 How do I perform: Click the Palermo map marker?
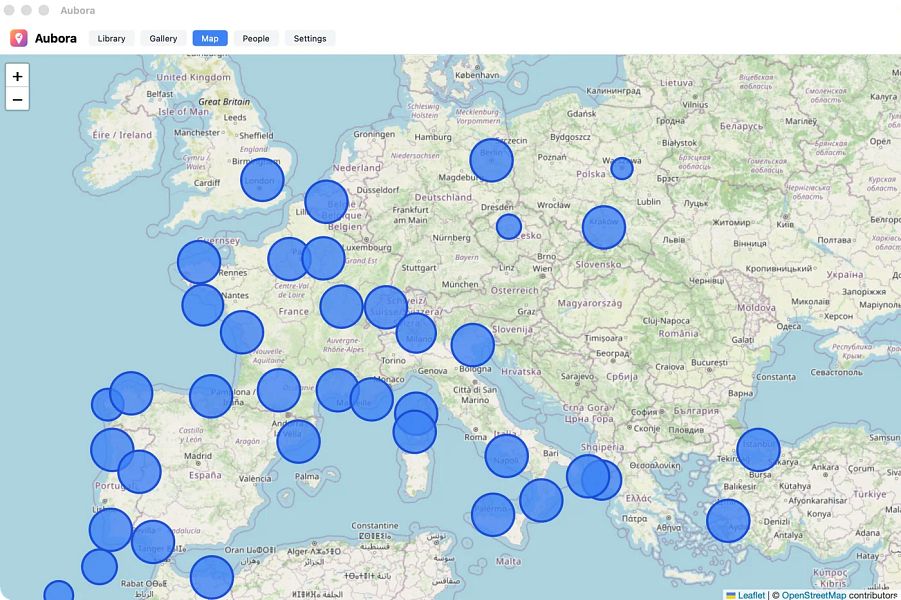[x=493, y=514]
